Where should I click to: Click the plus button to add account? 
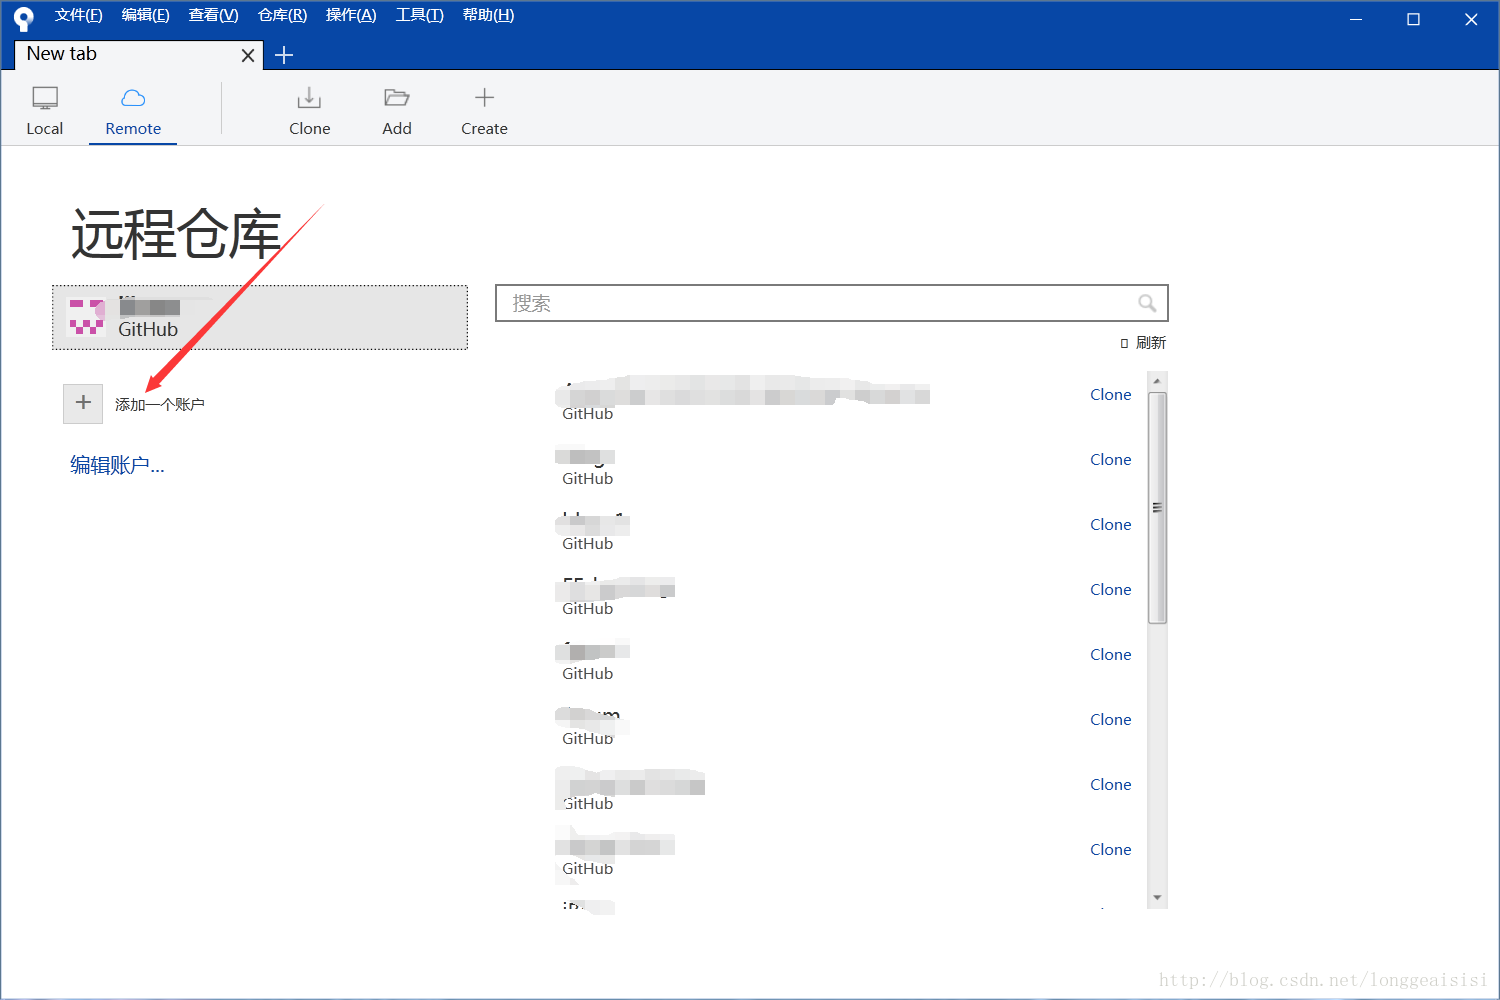coord(83,403)
